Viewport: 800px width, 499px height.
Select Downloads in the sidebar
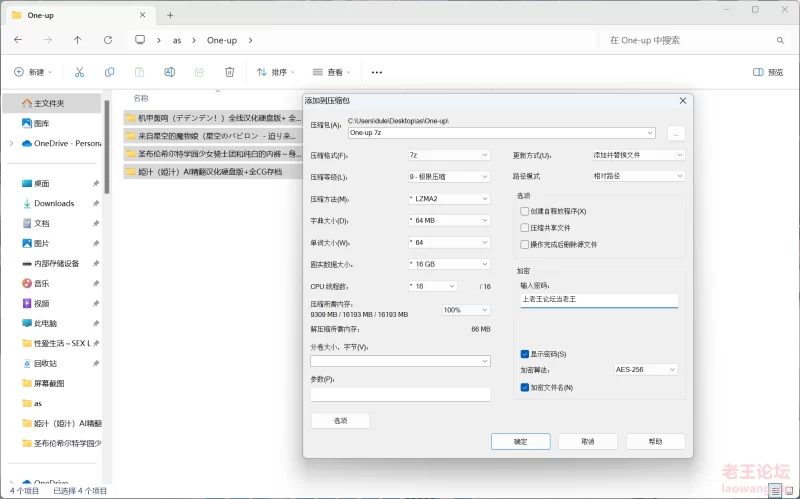click(54, 203)
